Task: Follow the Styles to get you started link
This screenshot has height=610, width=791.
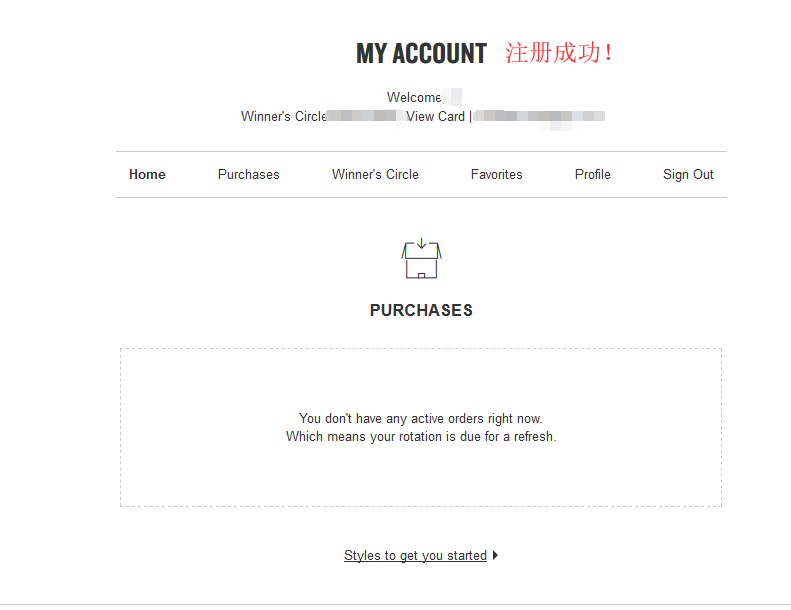Action: (x=415, y=556)
